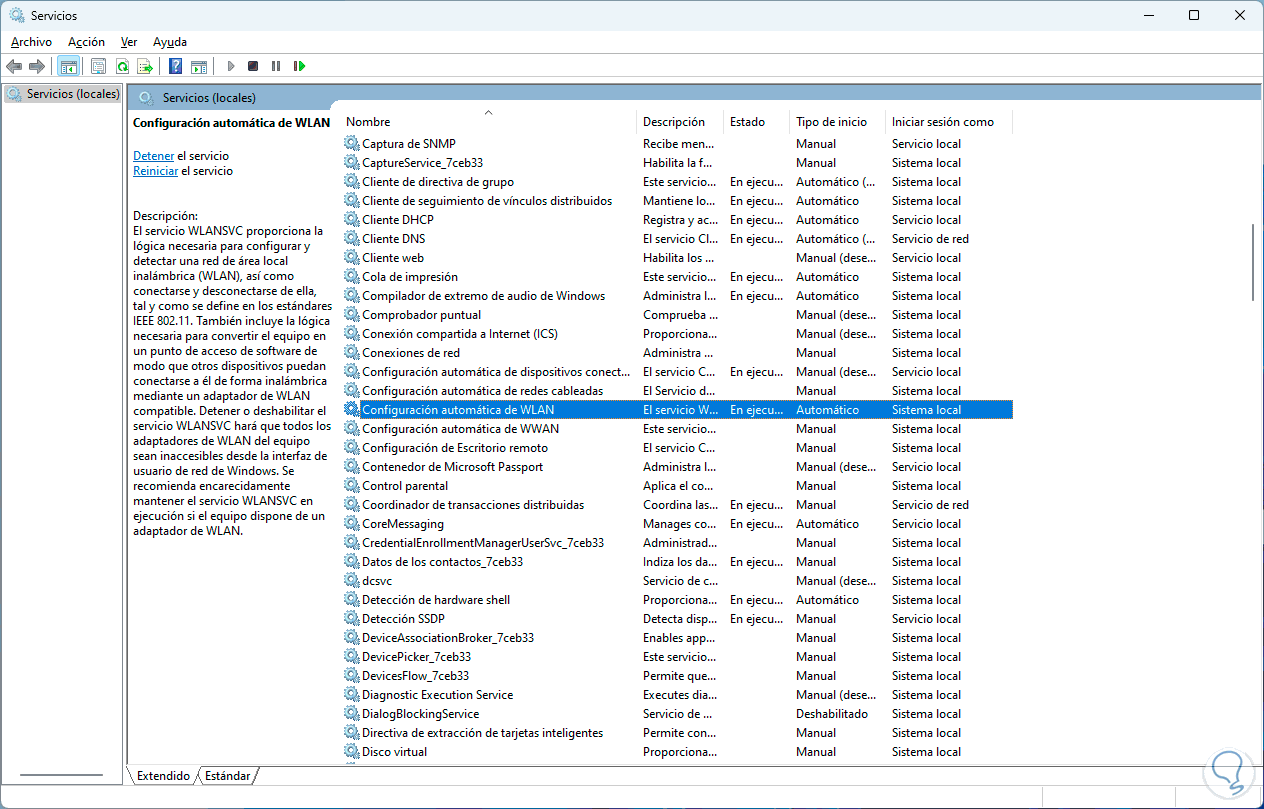Open the Ver menu
Viewport: 1264px width, 809px height.
[128, 42]
